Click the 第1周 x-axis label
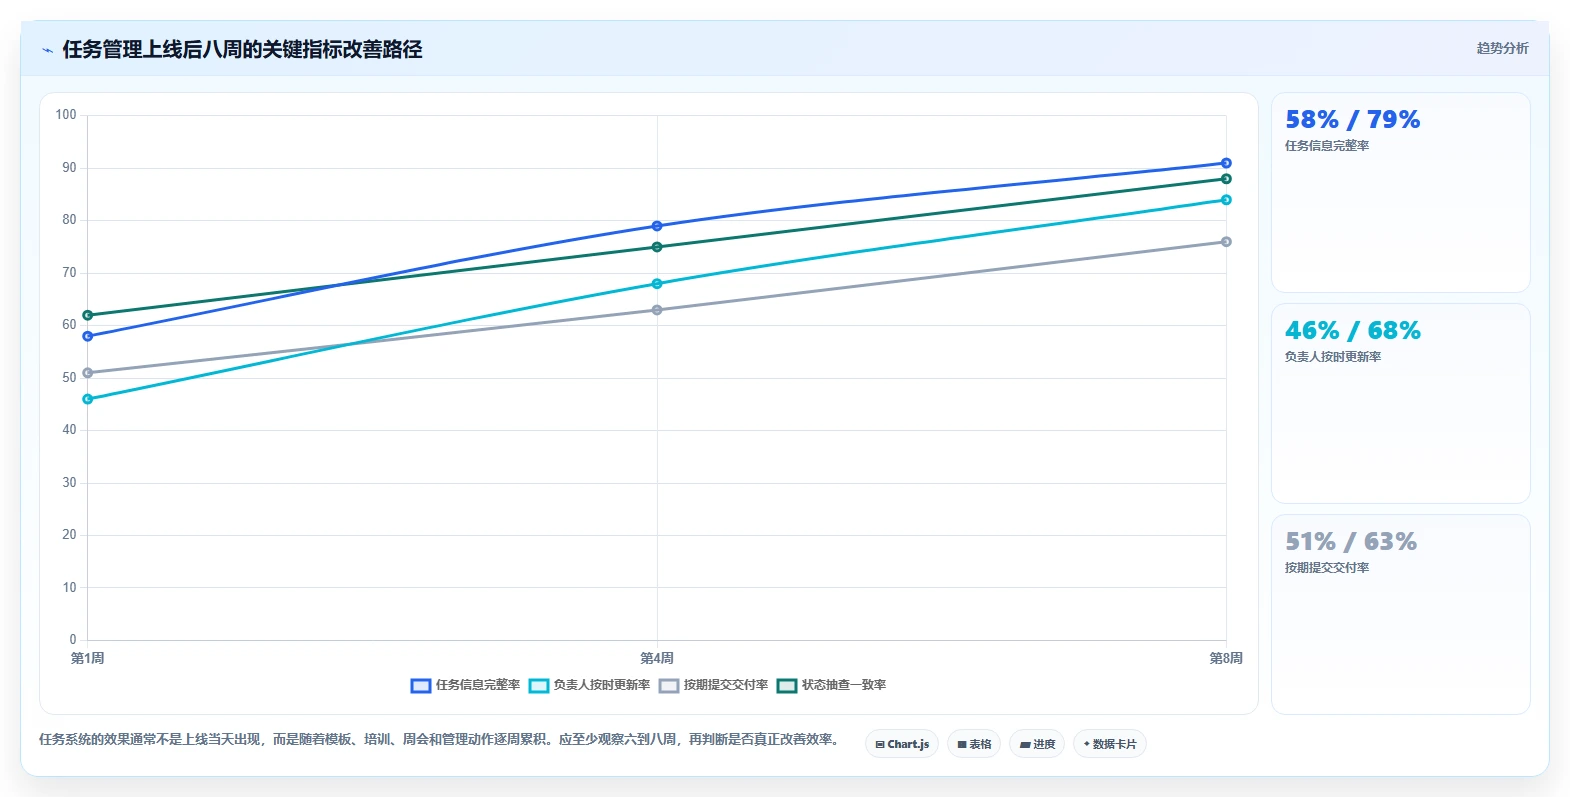The image size is (1570, 797). [88, 658]
